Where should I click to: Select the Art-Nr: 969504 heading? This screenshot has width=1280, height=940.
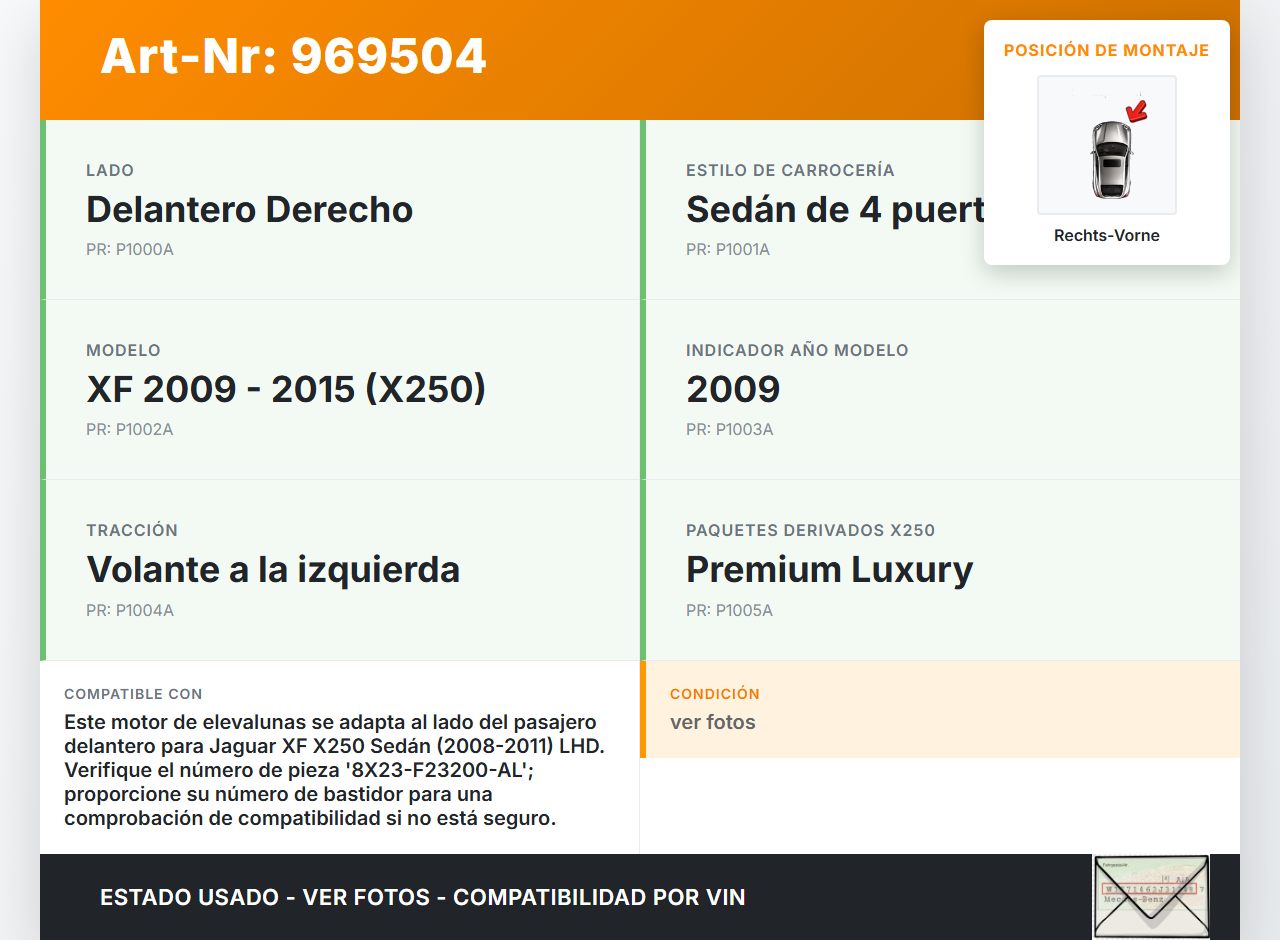(293, 56)
